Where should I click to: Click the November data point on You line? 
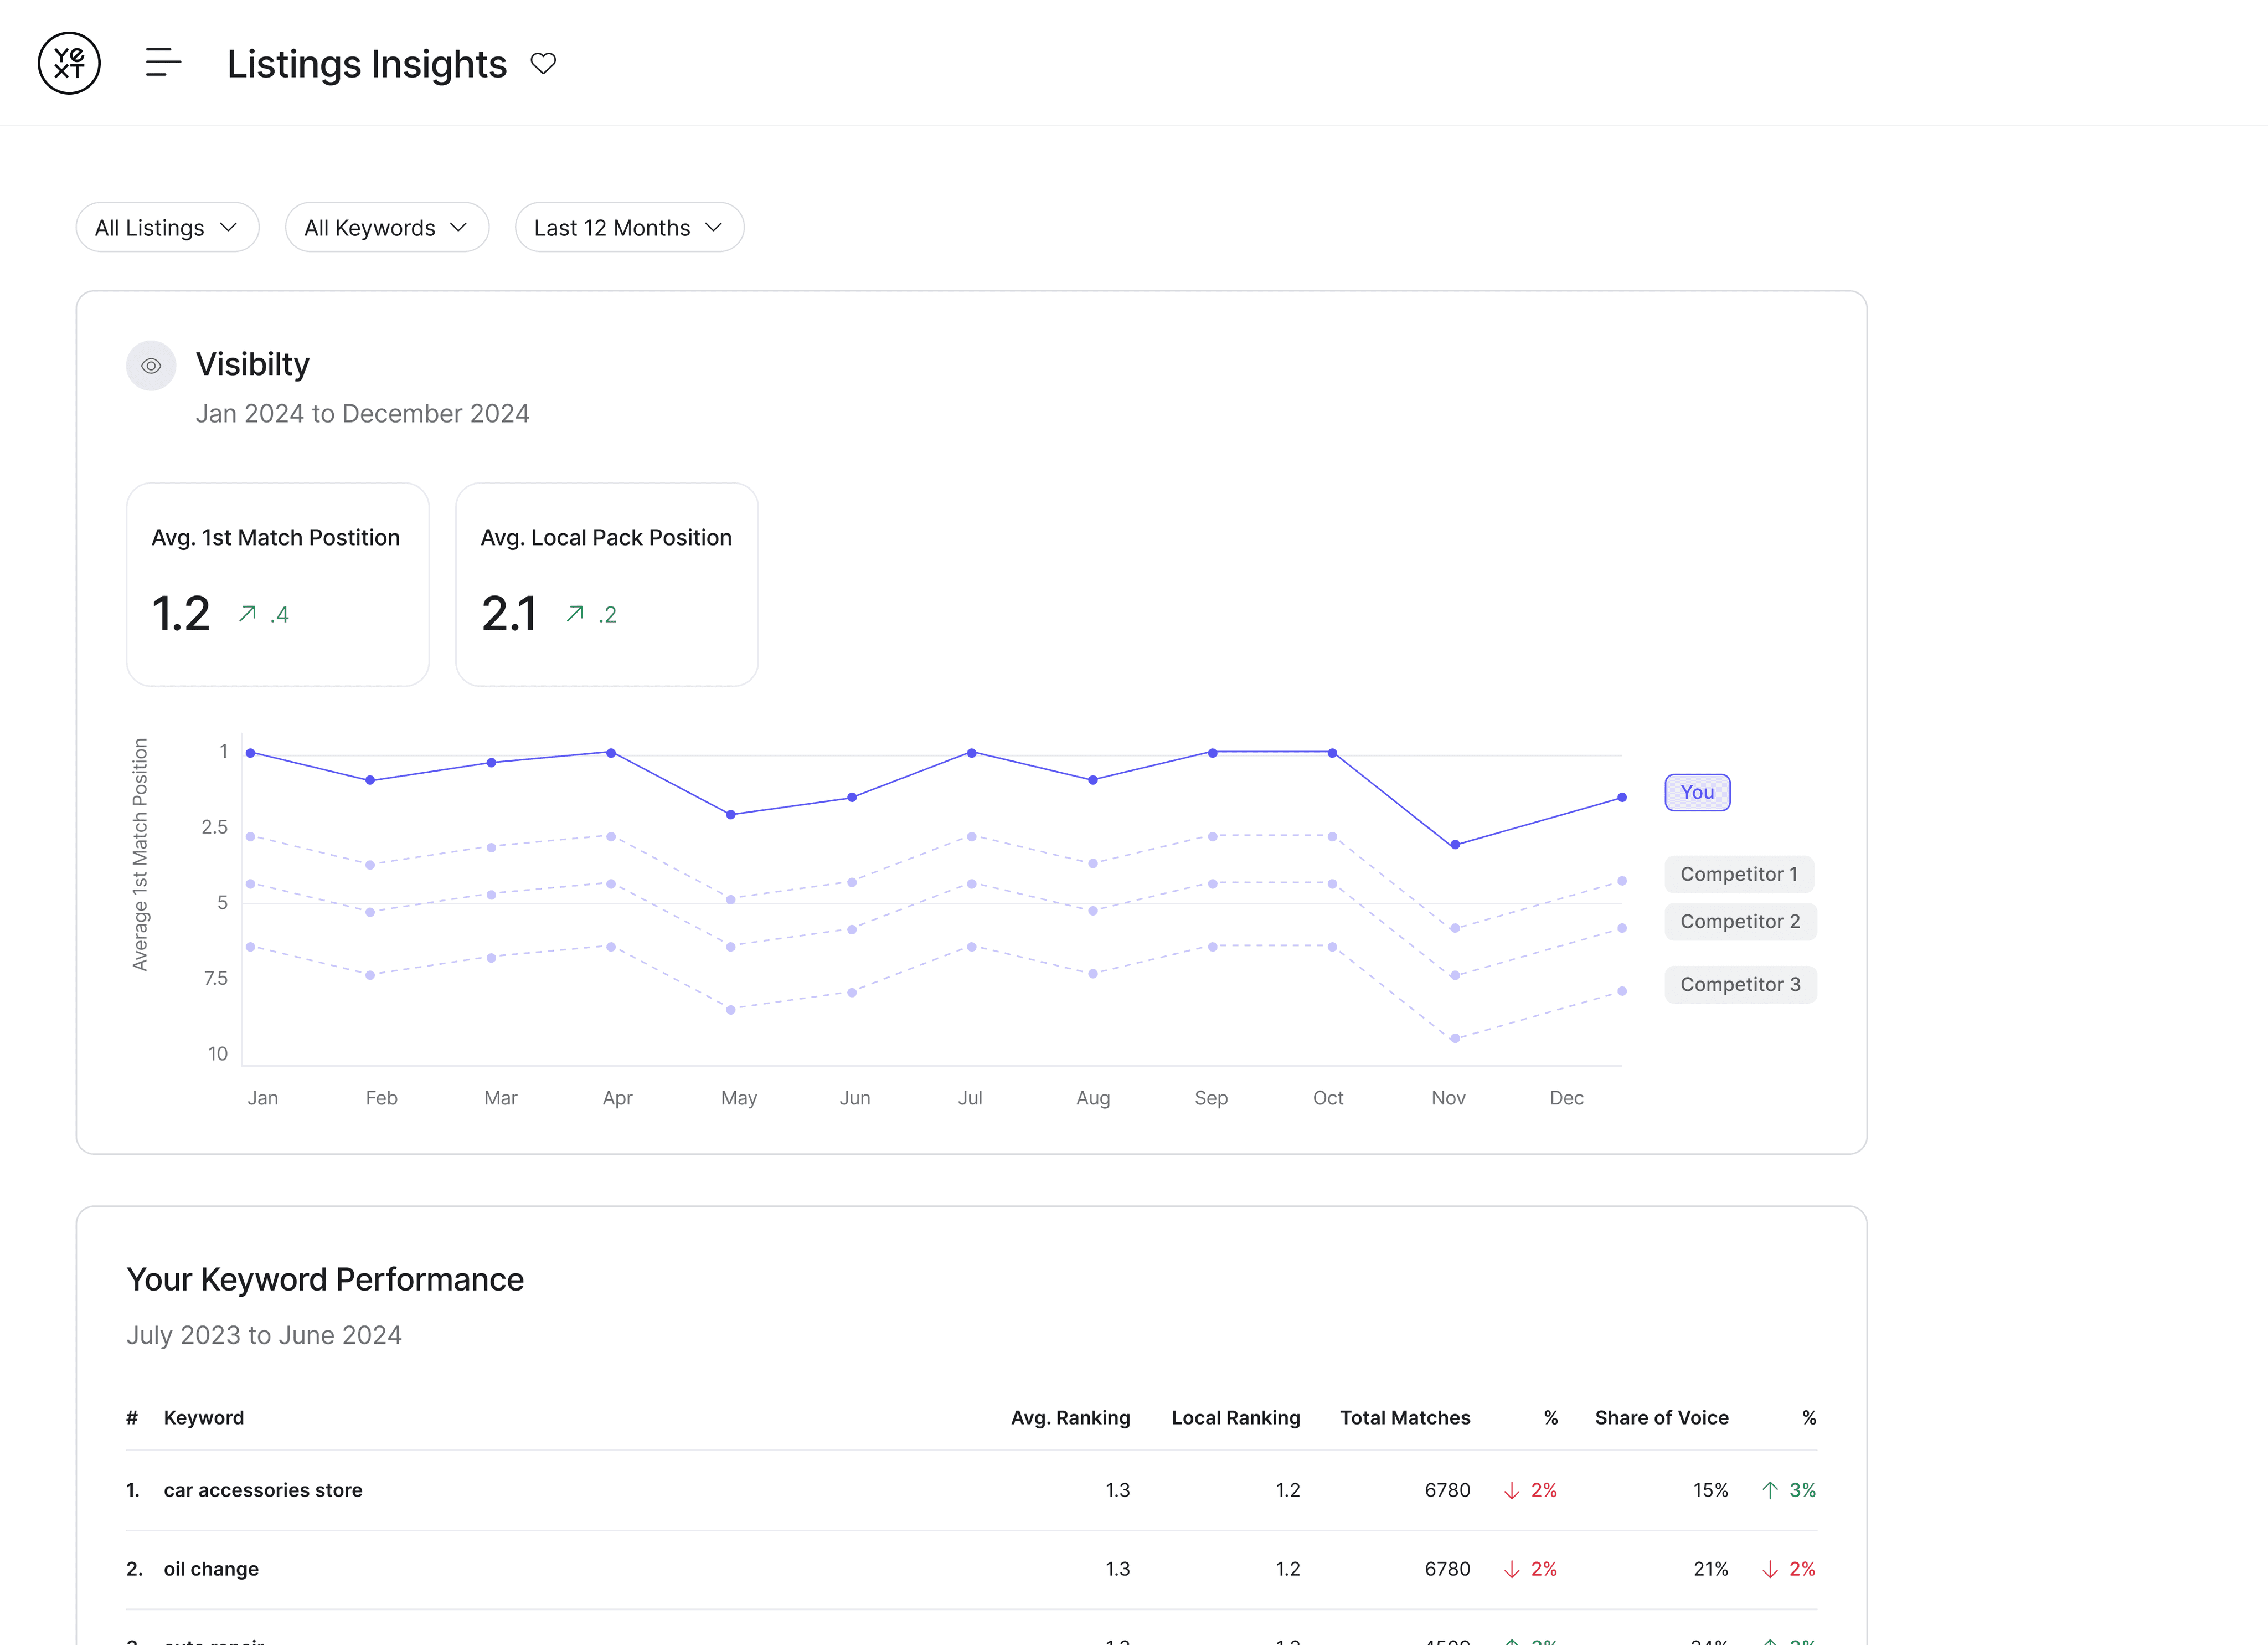1455,845
